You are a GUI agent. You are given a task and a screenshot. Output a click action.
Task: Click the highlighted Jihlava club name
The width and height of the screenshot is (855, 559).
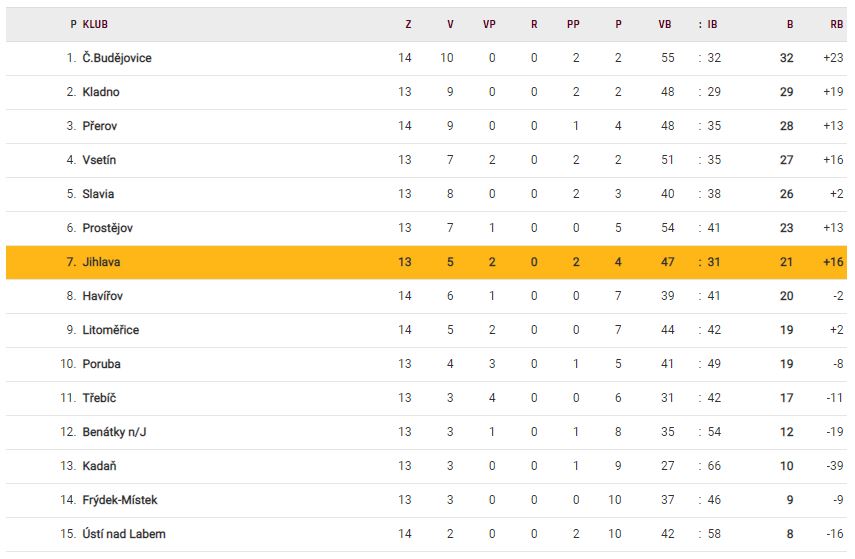coord(103,262)
